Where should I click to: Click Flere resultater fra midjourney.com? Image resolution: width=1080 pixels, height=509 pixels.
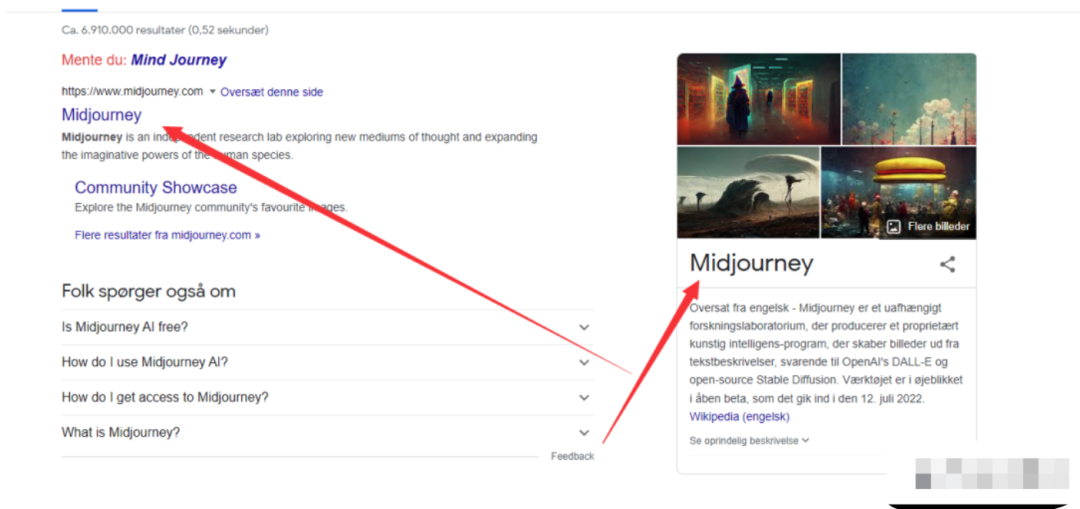[x=167, y=235]
